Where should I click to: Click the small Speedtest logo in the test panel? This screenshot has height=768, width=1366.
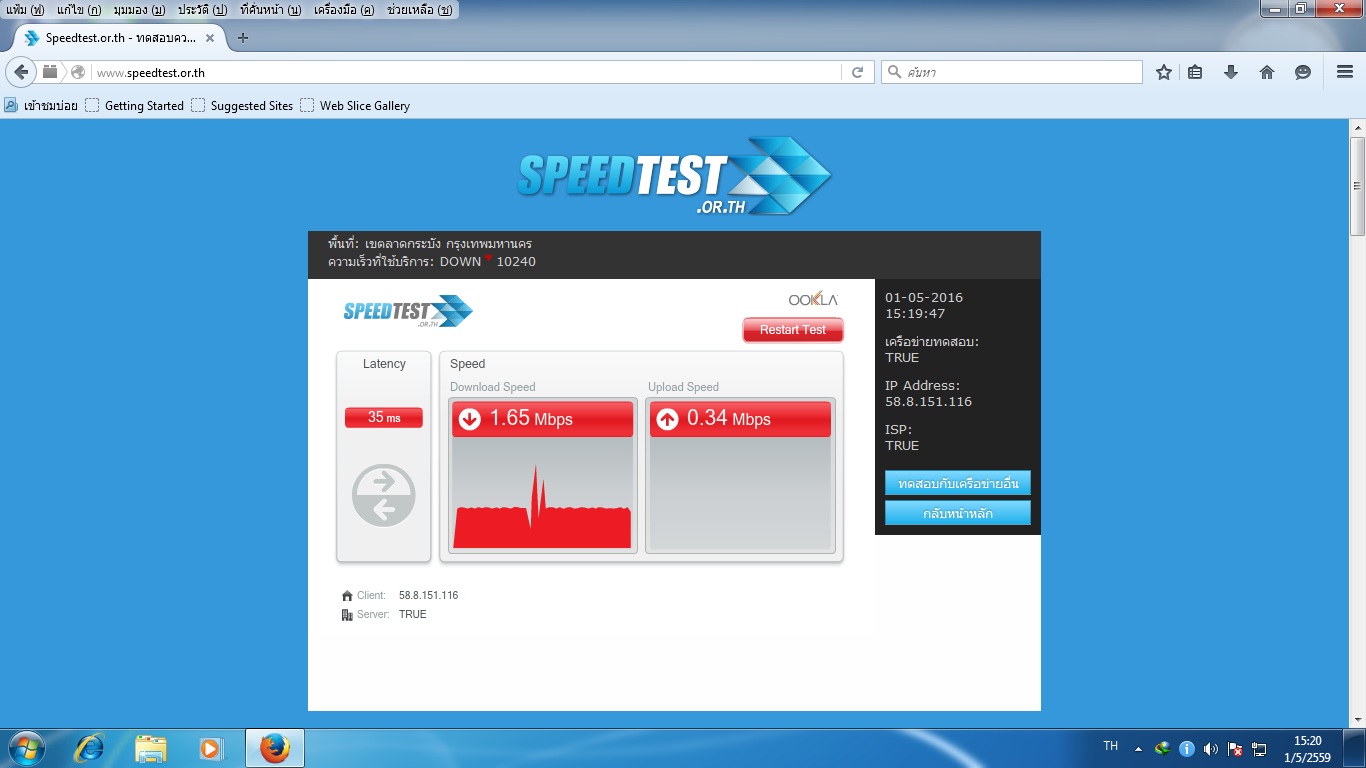408,311
